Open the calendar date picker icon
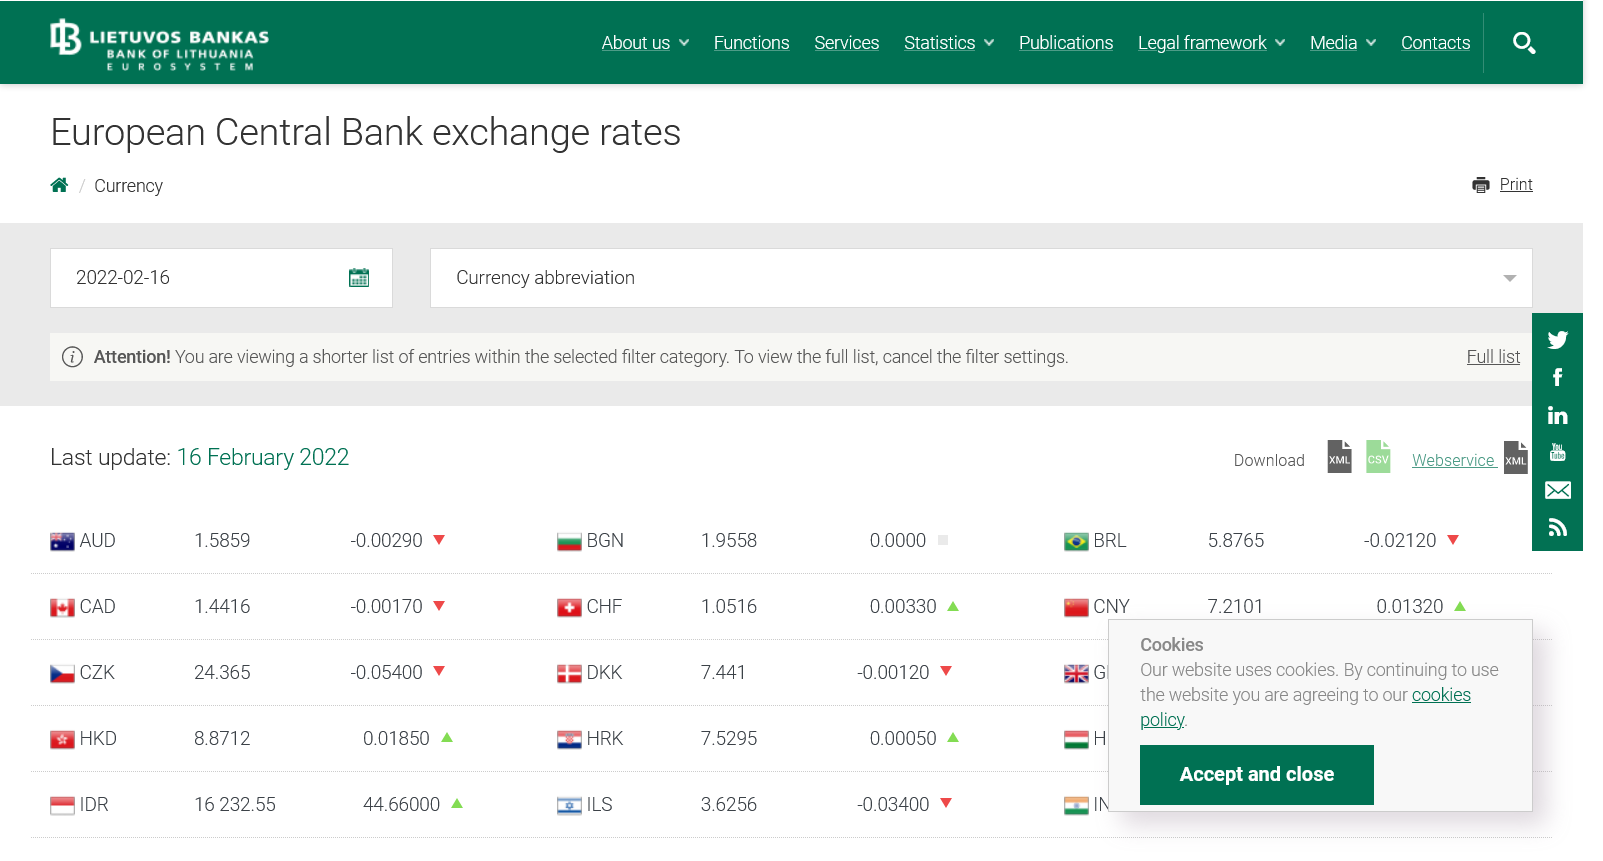 point(359,278)
